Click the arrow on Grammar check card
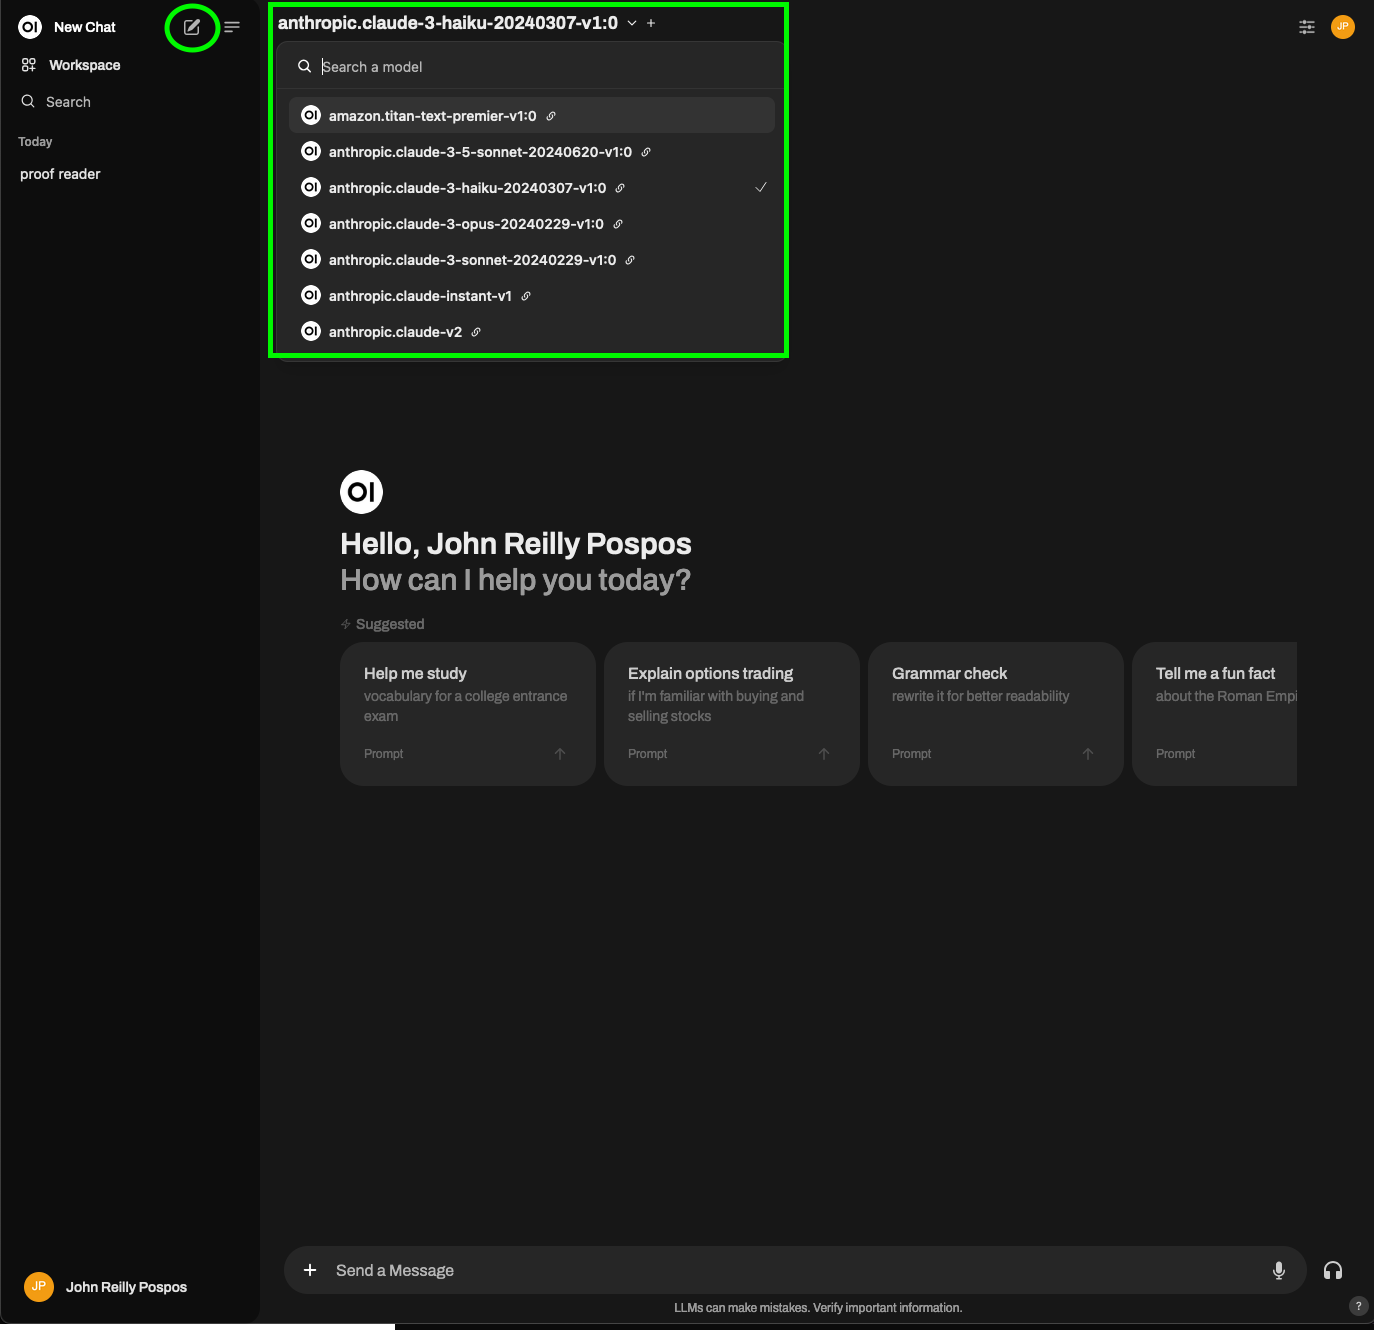Image resolution: width=1374 pixels, height=1330 pixels. coord(1088,754)
